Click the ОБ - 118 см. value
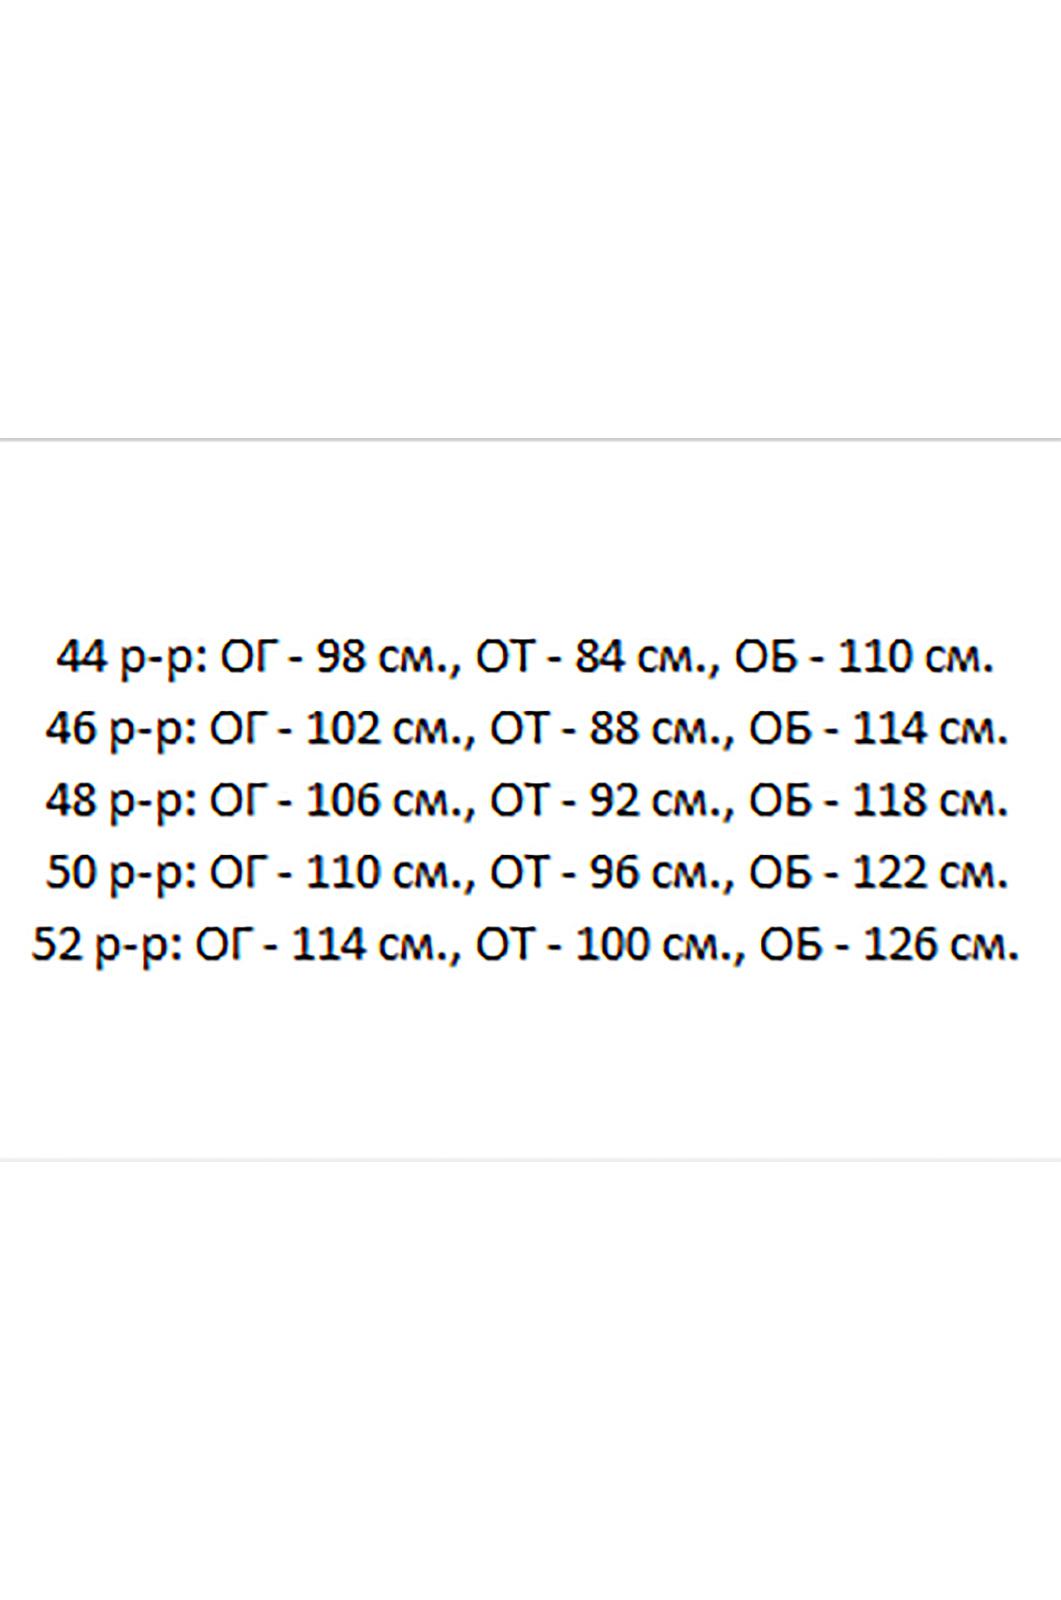Viewport: 1061px width, 1600px height. coord(879,801)
